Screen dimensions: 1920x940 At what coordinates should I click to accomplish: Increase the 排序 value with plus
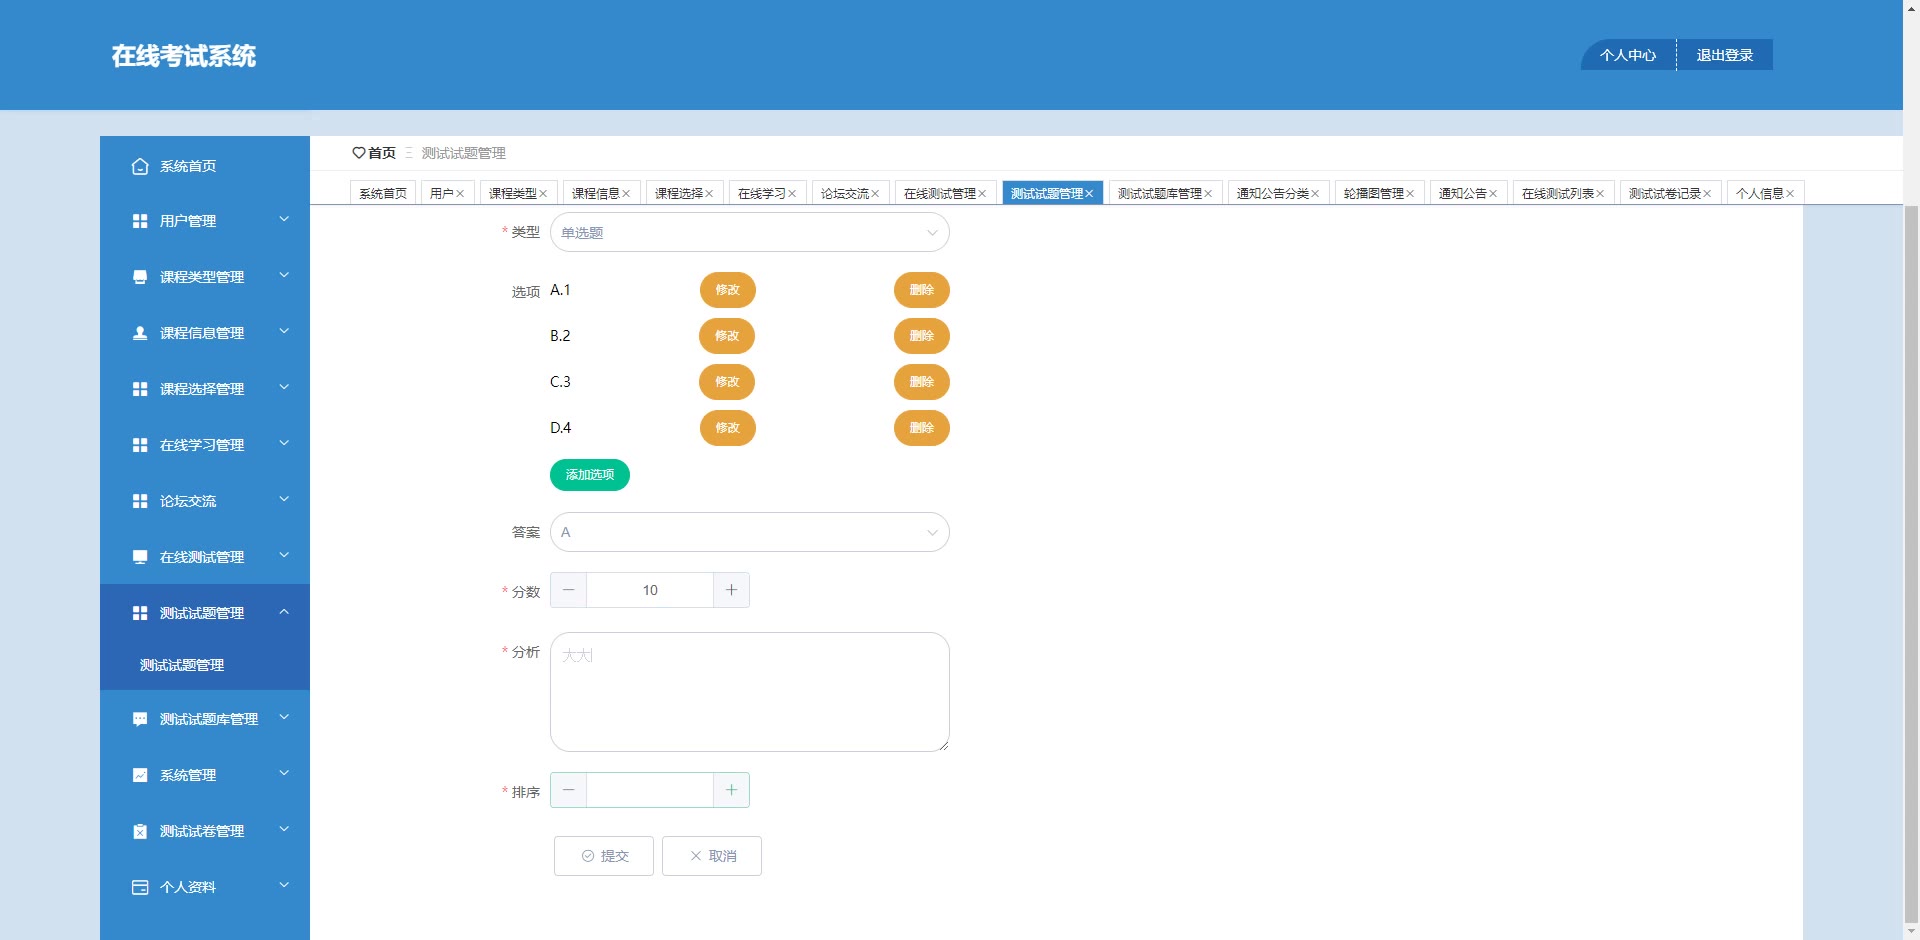pyautogui.click(x=731, y=790)
